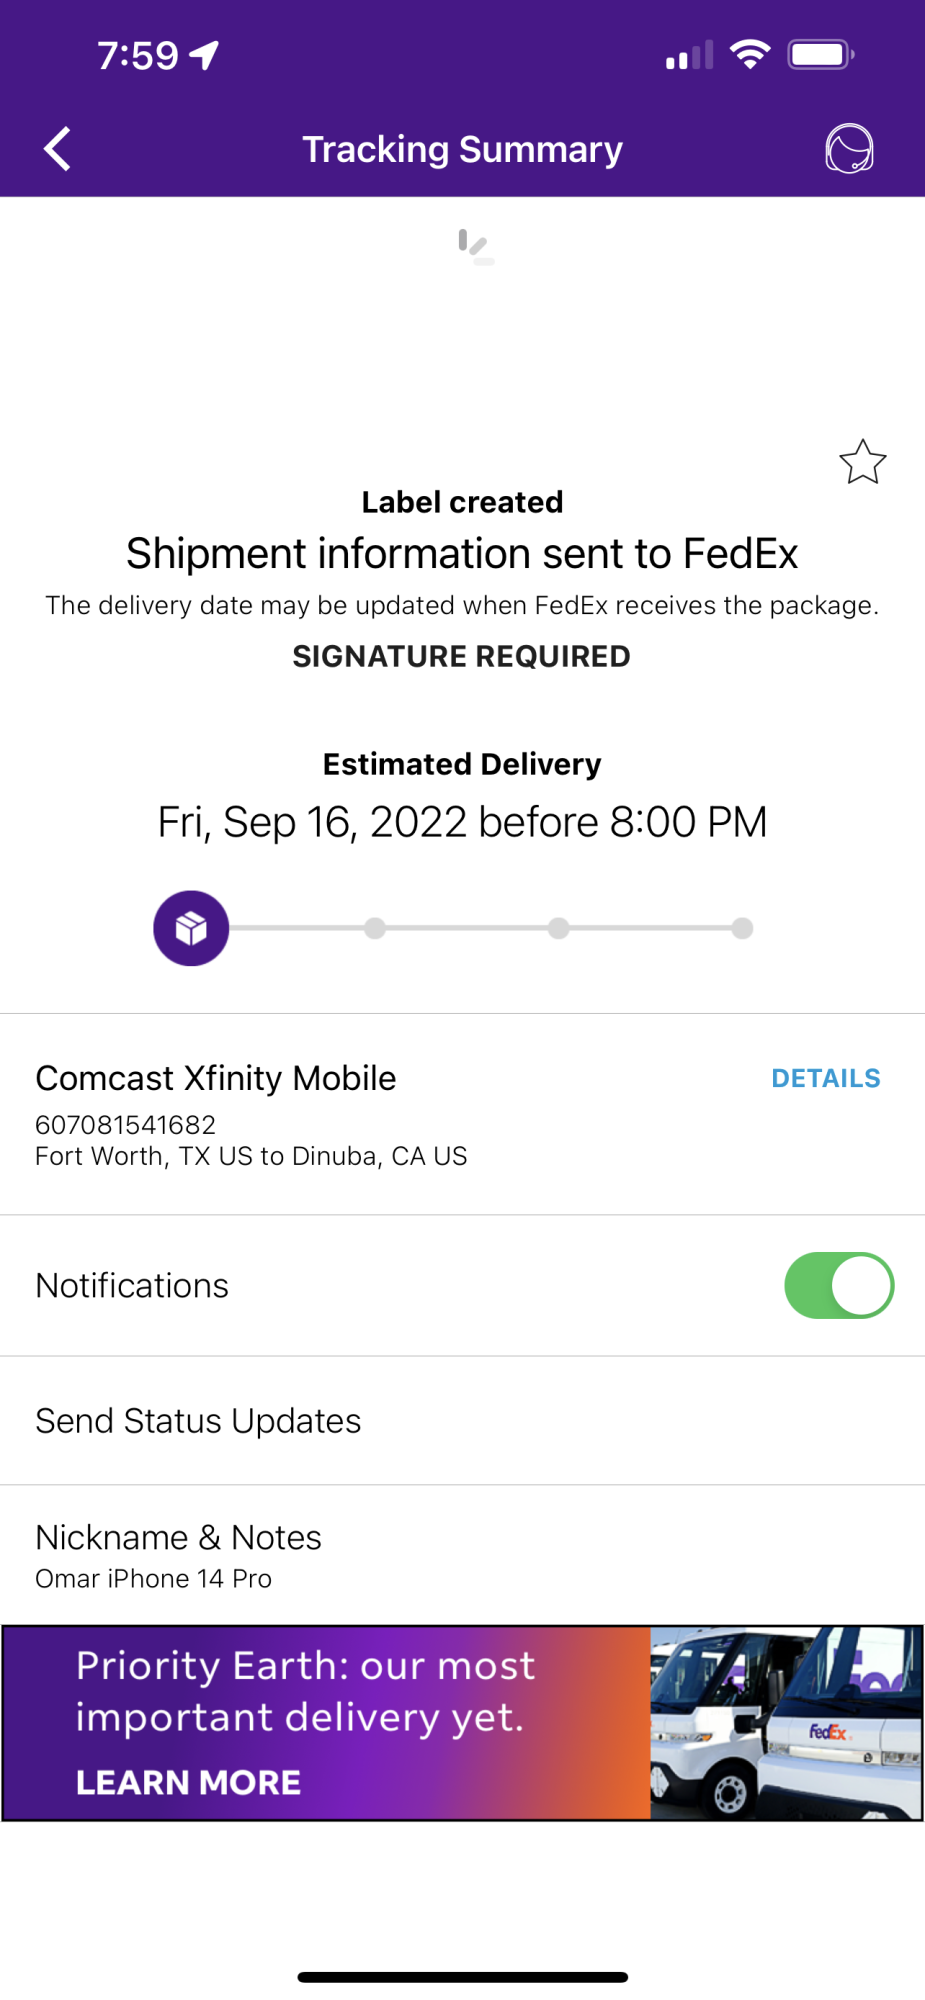The image size is (925, 2000).
Task: Tap the FedEx vans image in ad
Action: click(x=786, y=1722)
